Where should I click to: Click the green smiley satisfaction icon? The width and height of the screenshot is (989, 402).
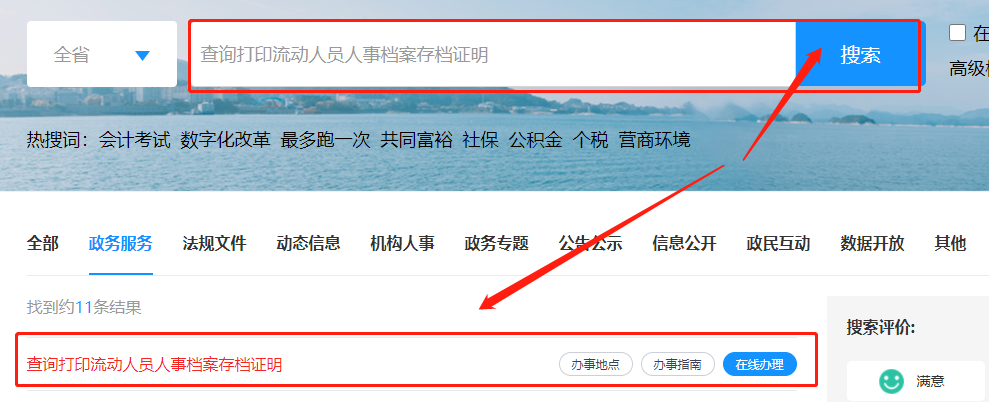[891, 381]
